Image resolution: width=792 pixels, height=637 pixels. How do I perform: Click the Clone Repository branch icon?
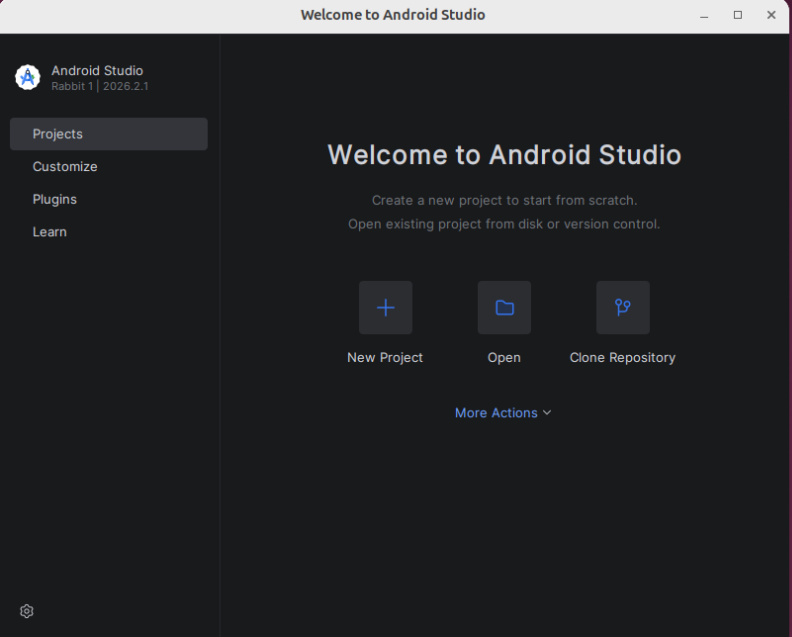623,307
